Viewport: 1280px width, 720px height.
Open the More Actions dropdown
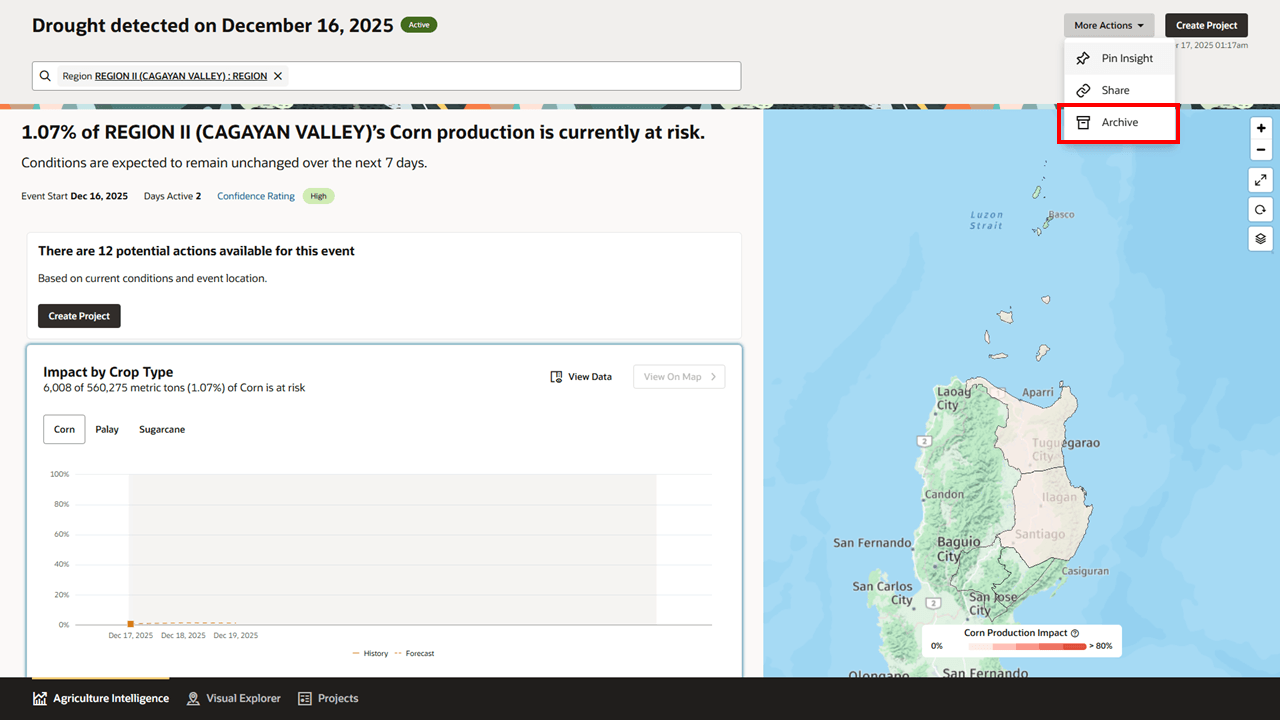point(1109,25)
